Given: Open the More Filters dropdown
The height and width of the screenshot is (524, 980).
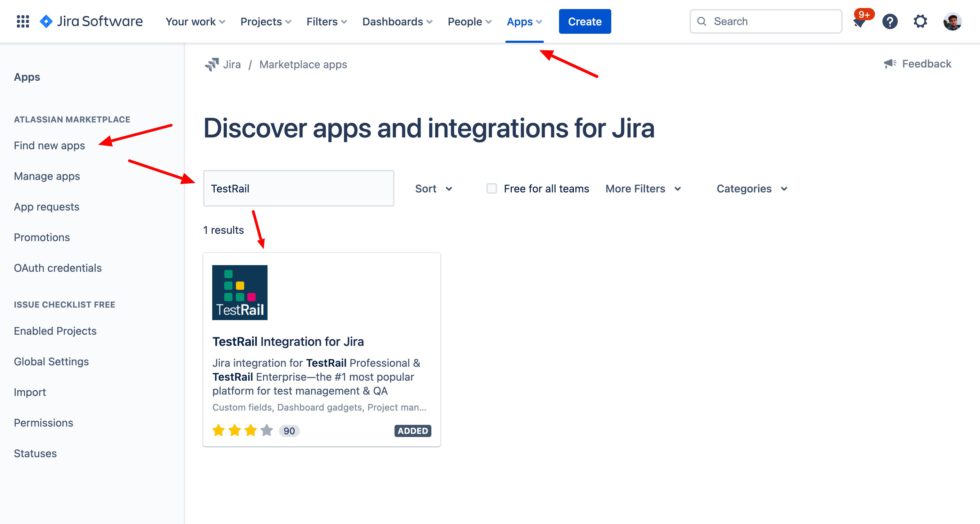Looking at the screenshot, I should [643, 189].
